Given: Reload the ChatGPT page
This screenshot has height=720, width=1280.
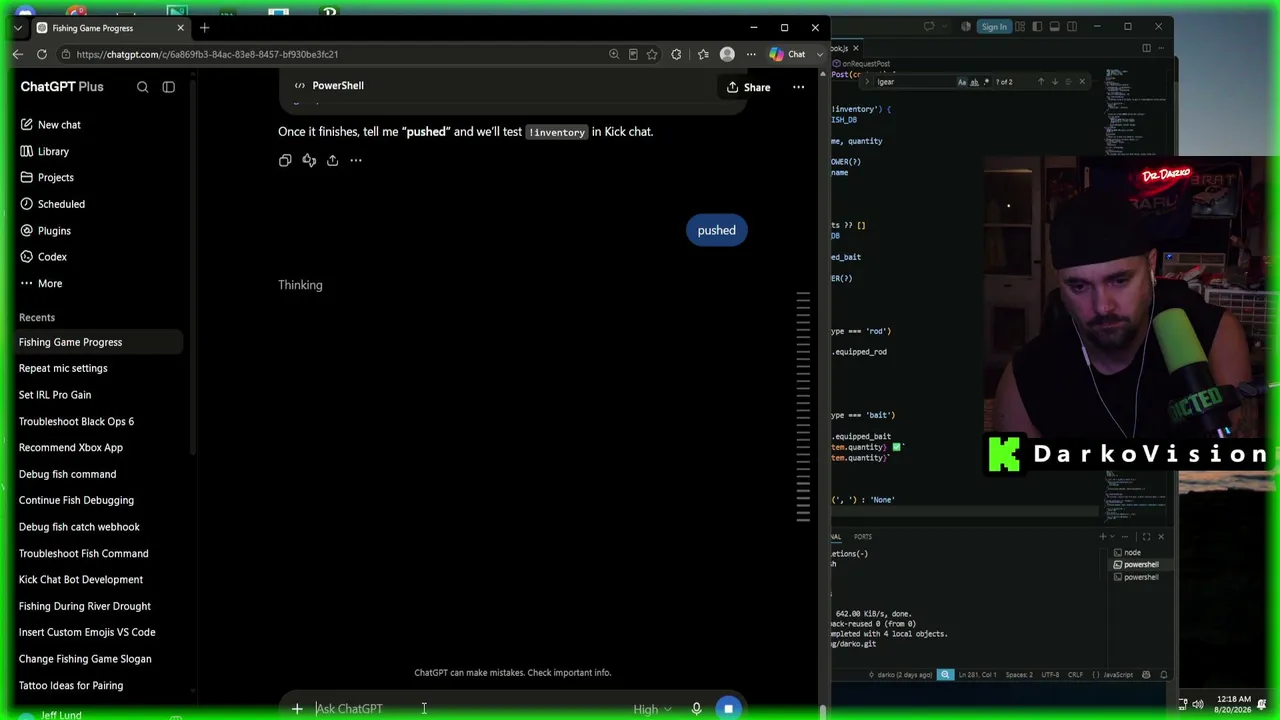Looking at the screenshot, I should click(42, 54).
